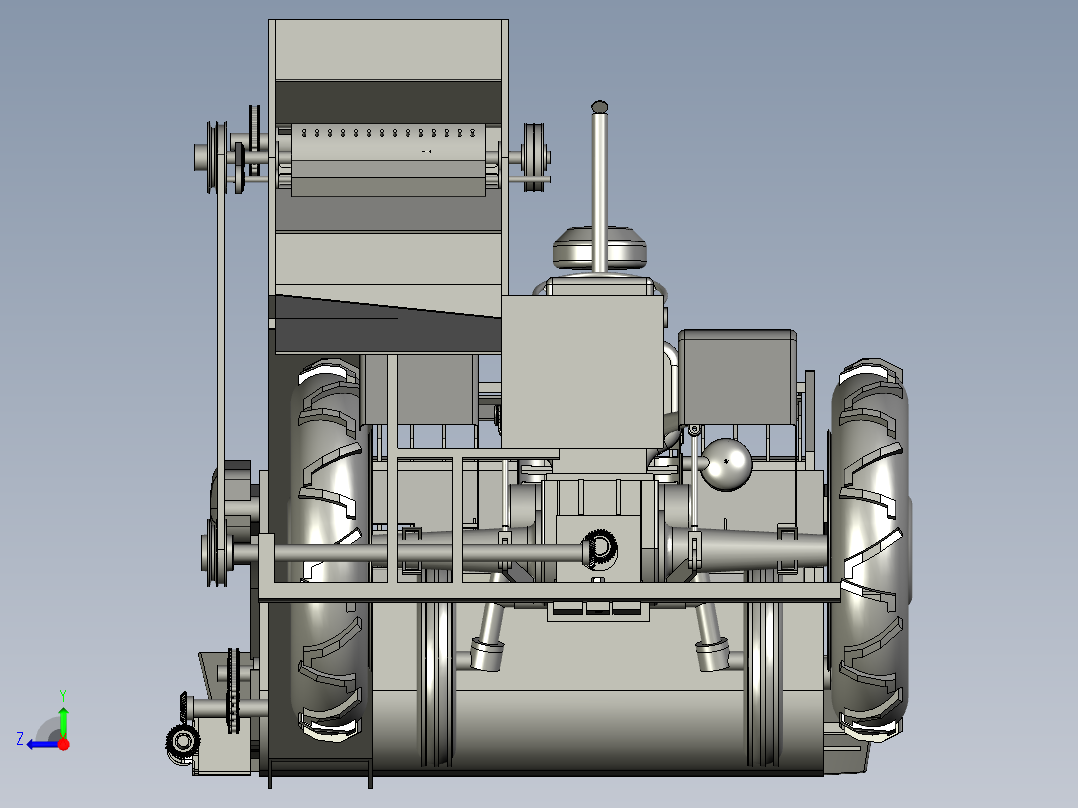Click the blue Z axis arrow on triad
Screen dimensions: 1078x808
point(43,744)
